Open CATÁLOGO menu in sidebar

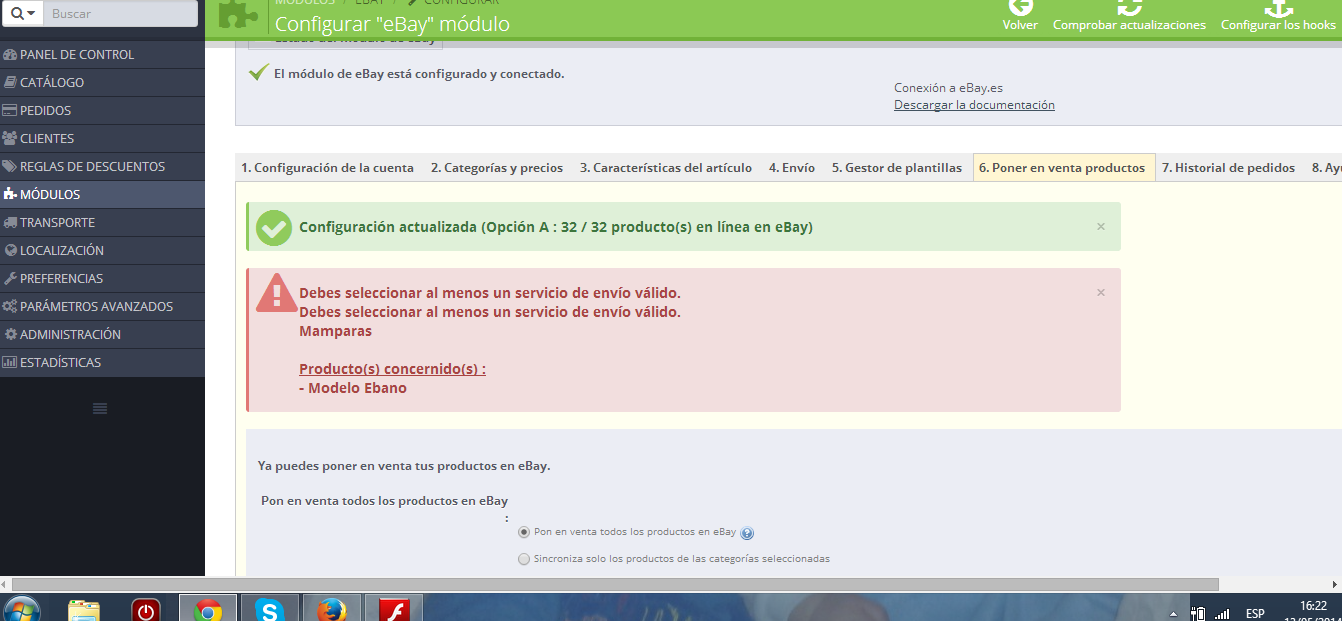(102, 82)
